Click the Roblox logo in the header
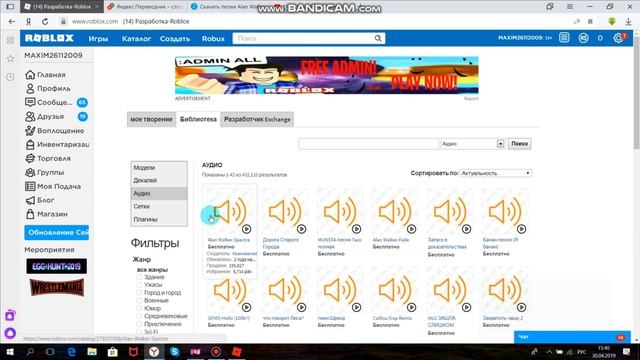Screen dimensions: 640x360 coord(49,38)
